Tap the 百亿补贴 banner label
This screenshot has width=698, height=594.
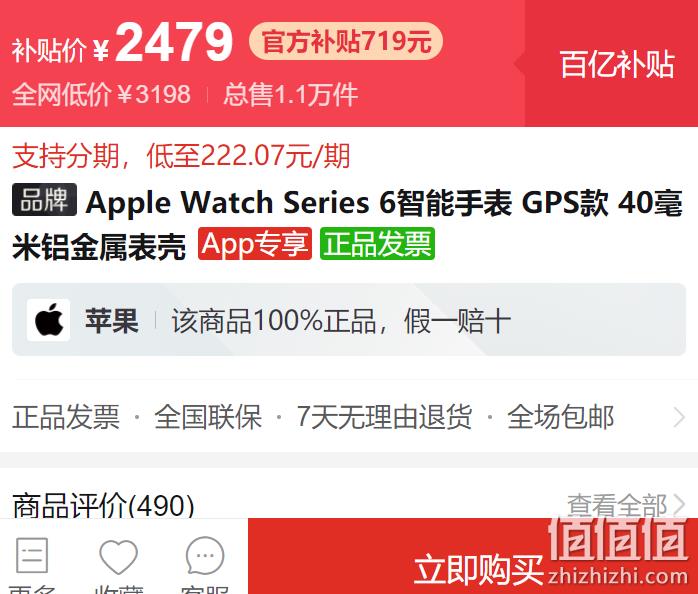[617, 65]
